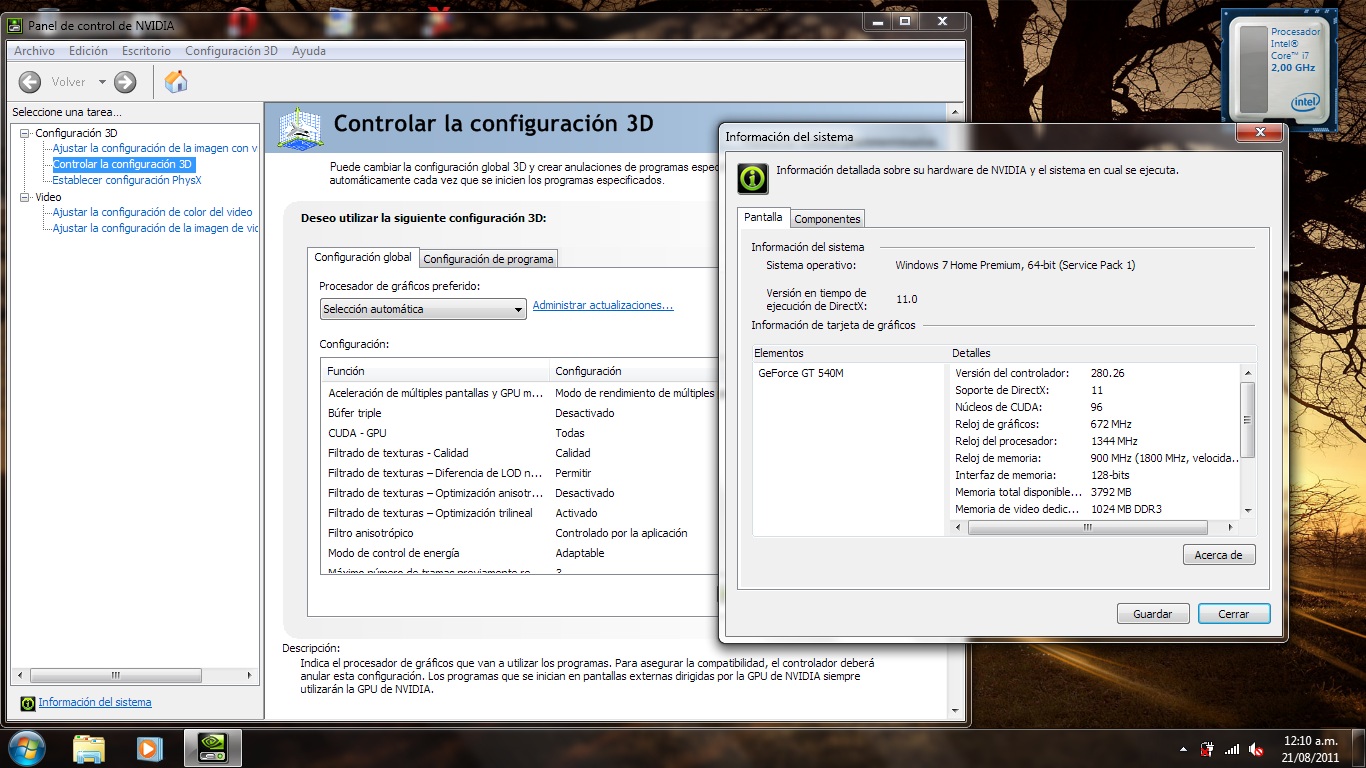Open Información del sistema link
The width and height of the screenshot is (1366, 768).
point(95,702)
